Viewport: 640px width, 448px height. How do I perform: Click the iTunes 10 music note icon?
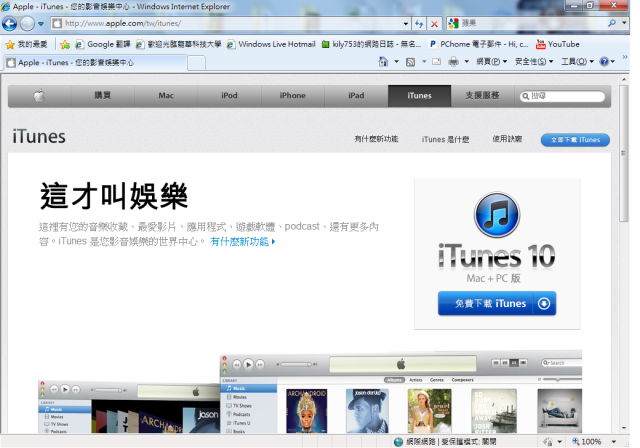click(x=497, y=215)
